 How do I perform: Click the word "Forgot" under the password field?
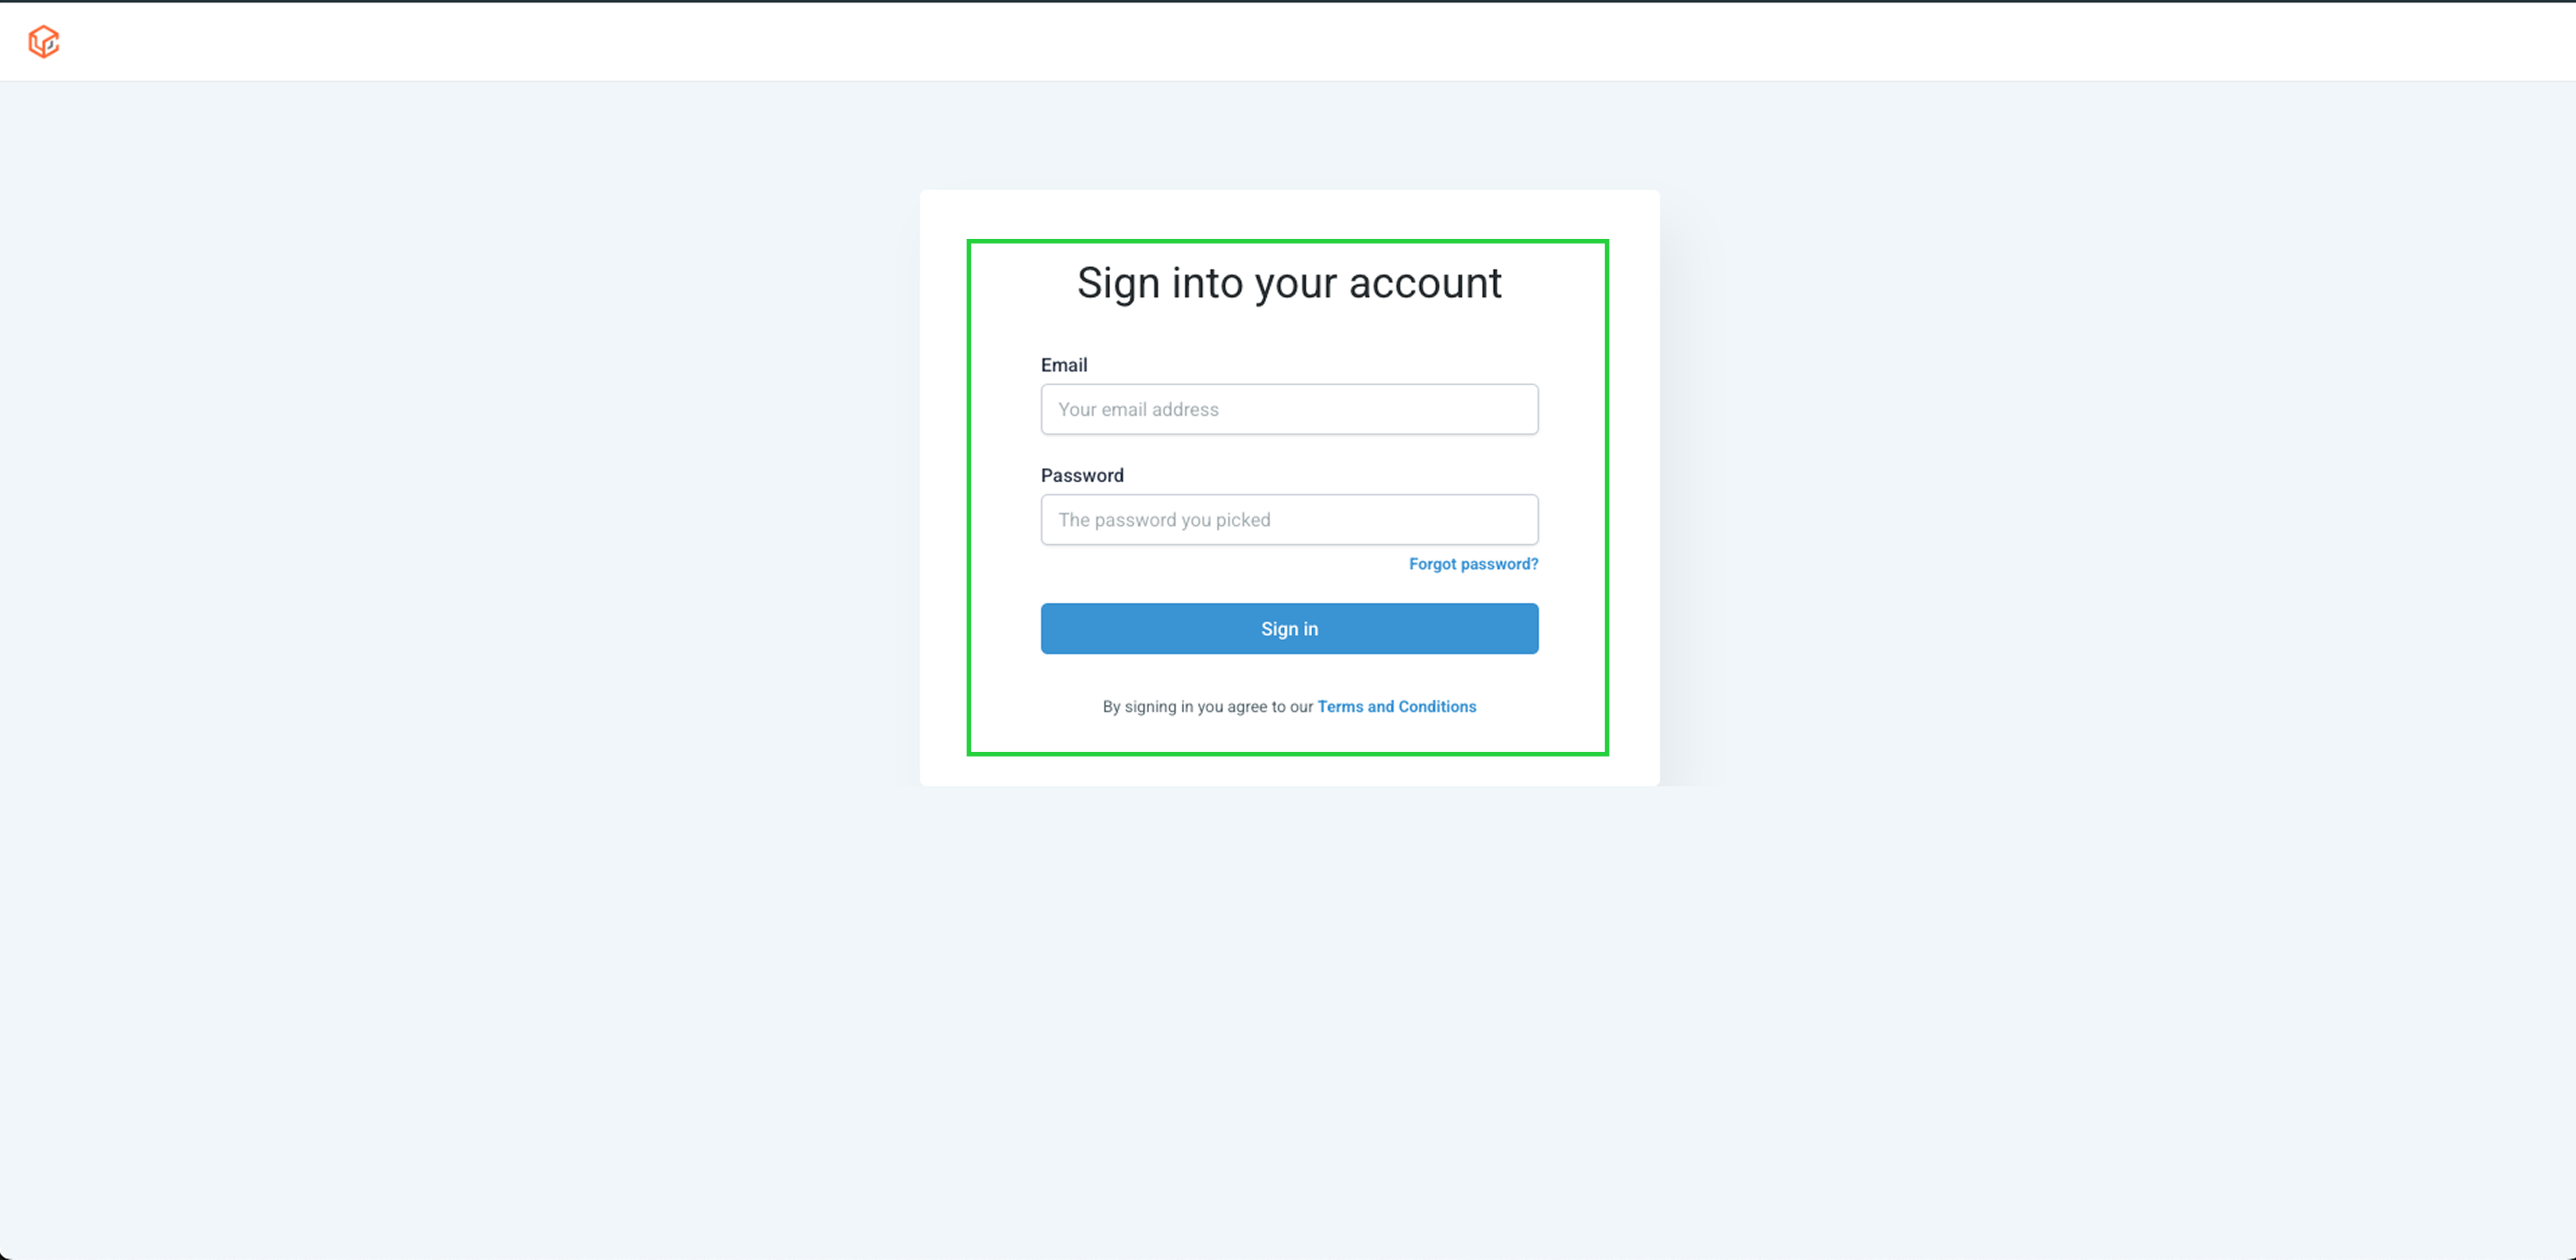click(x=1432, y=564)
